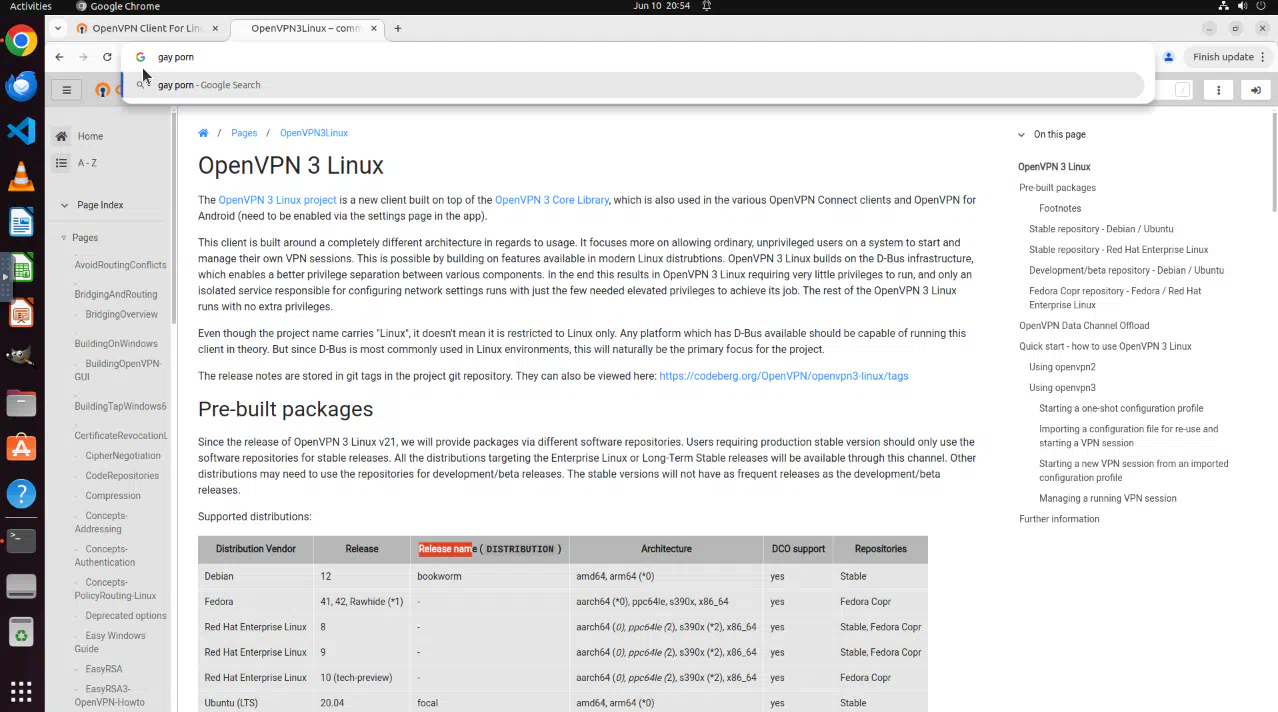The width and height of the screenshot is (1278, 712).
Task: Open Terminal from the dock
Action: click(x=21, y=540)
